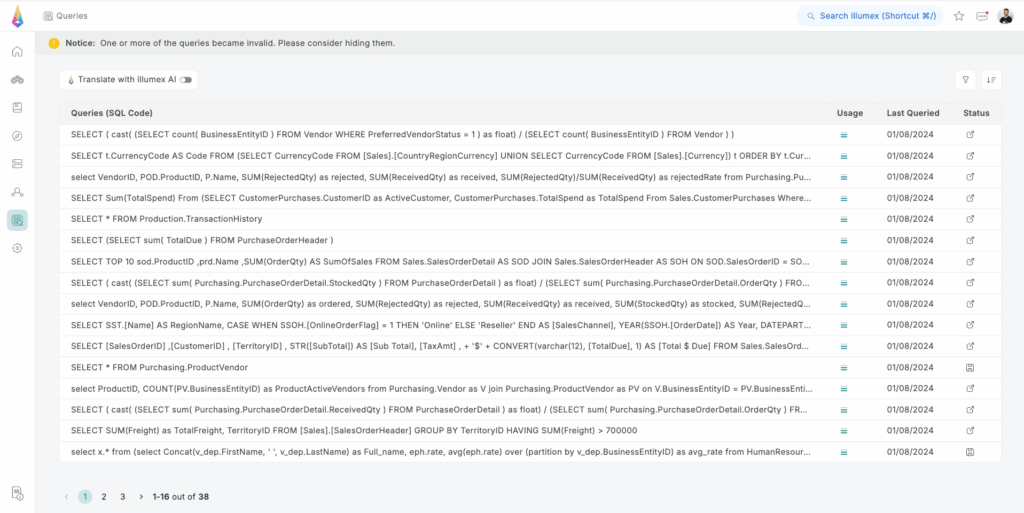The height and width of the screenshot is (513, 1024).
Task: Open the settings gear in the sidebar
Action: click(17, 248)
